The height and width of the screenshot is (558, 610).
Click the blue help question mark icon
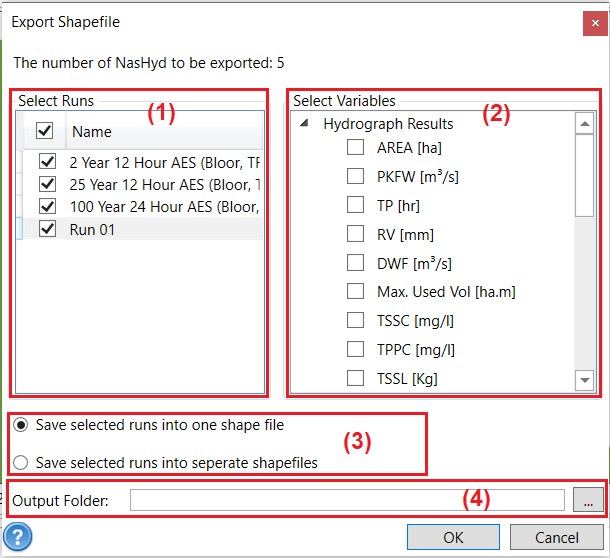(x=17, y=538)
